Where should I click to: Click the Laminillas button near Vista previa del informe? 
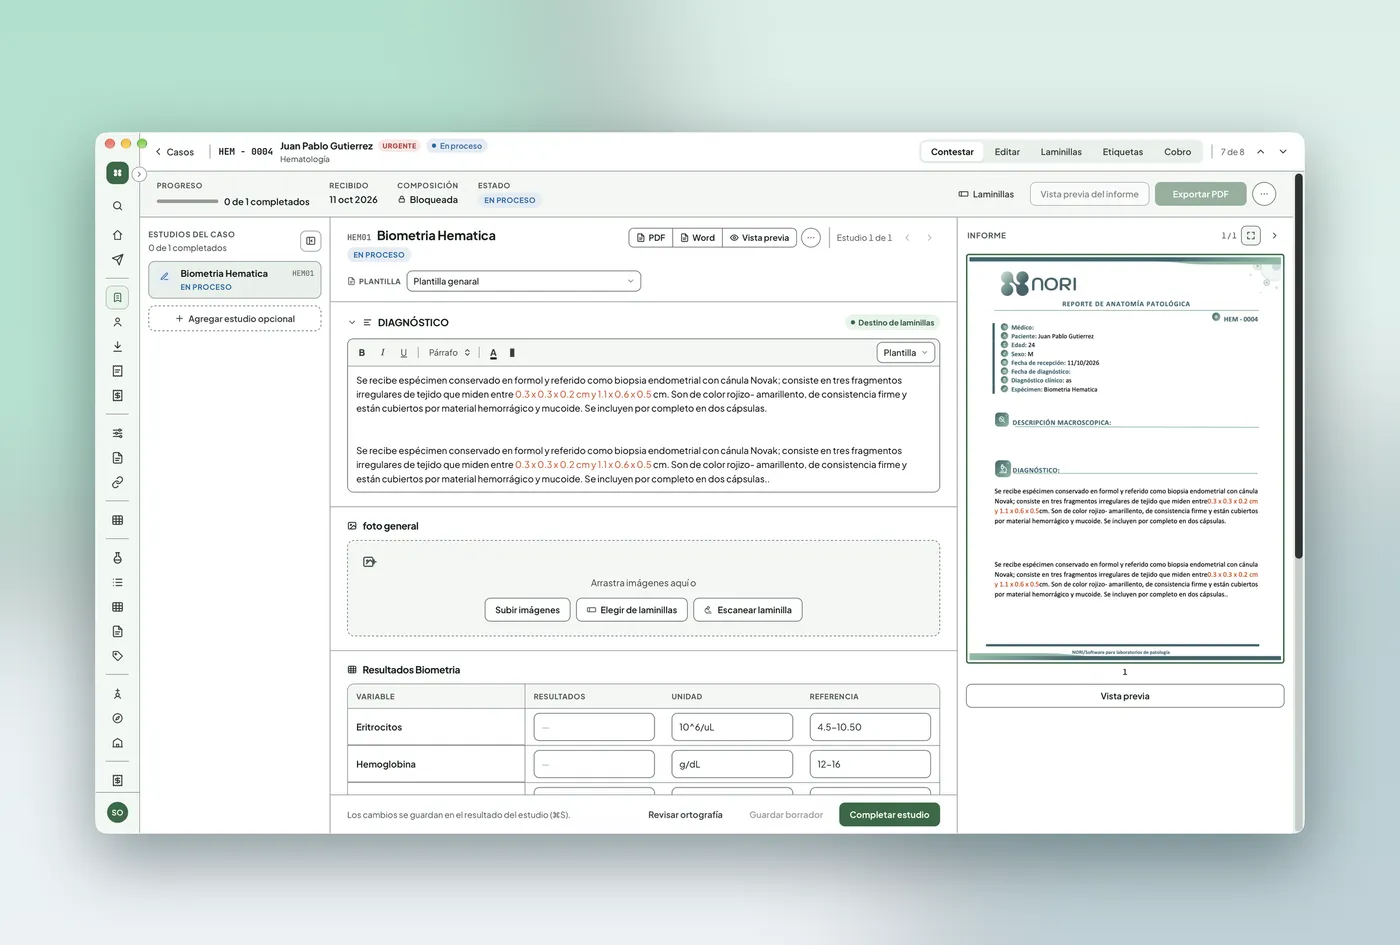986,194
